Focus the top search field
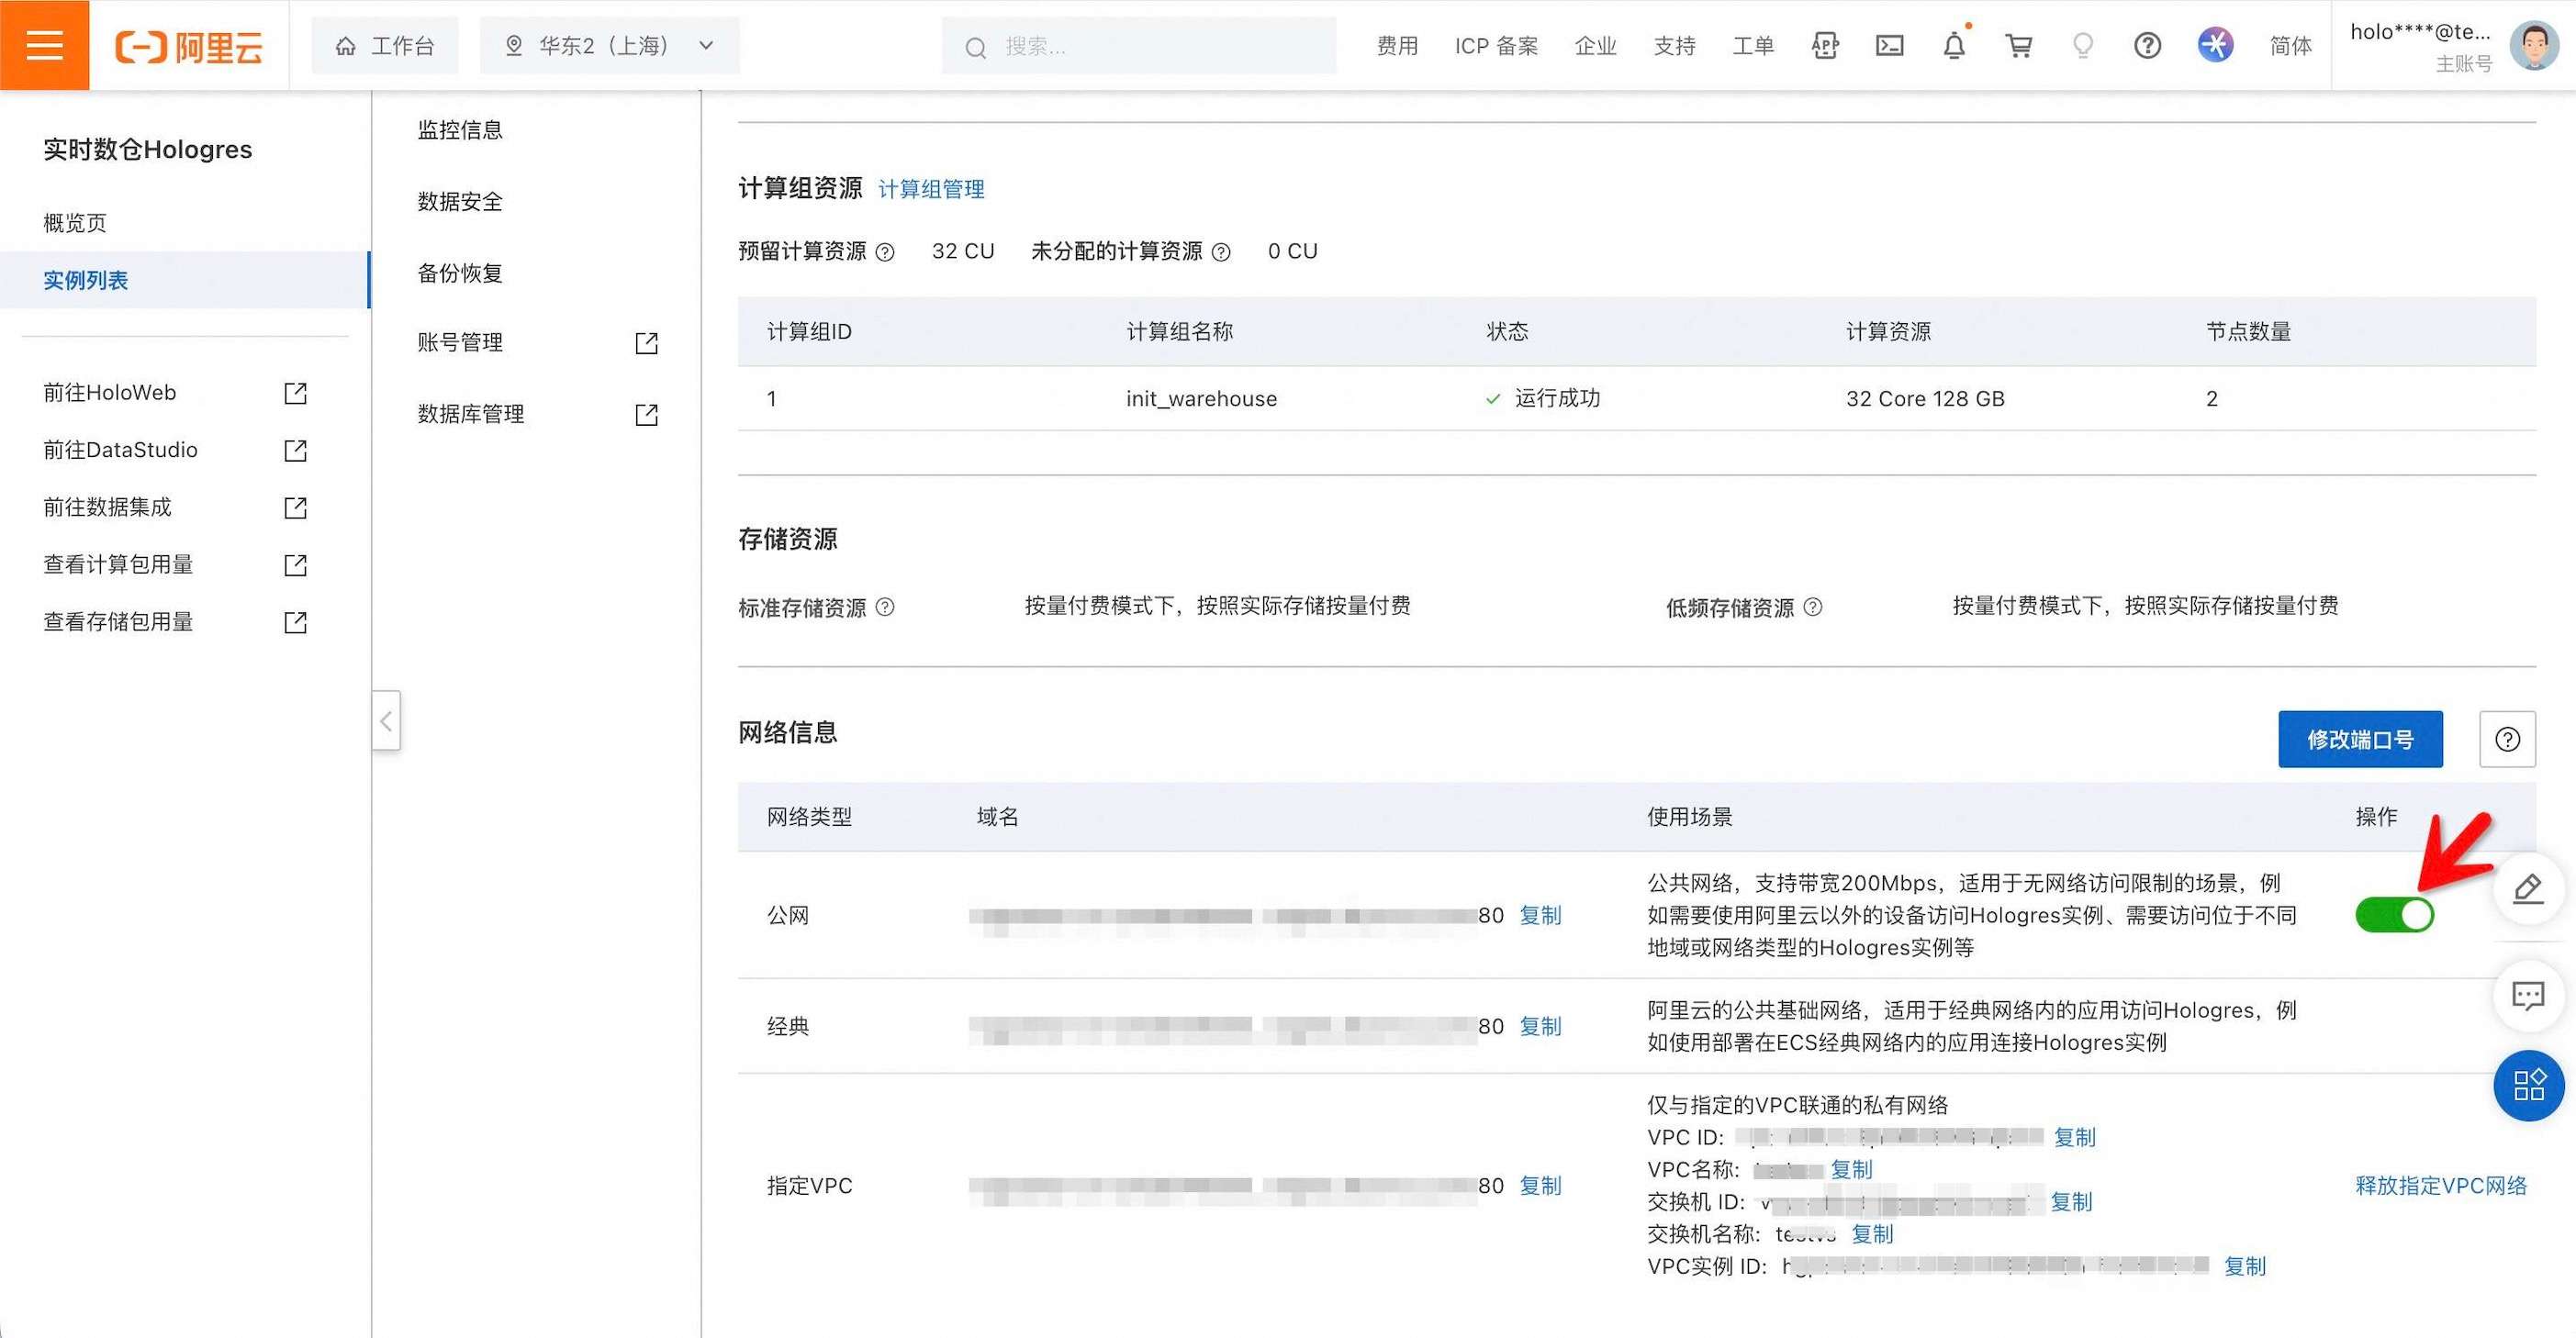 click(x=1139, y=45)
